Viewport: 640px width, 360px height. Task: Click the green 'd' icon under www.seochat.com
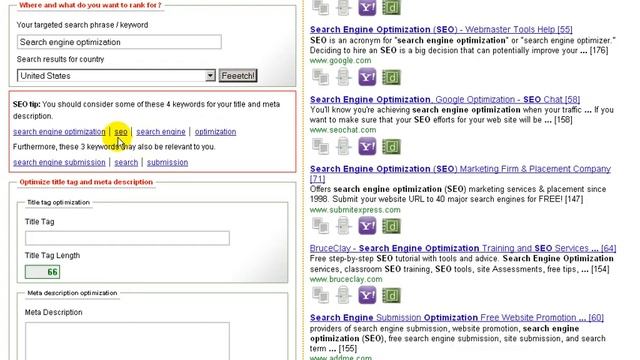point(391,147)
